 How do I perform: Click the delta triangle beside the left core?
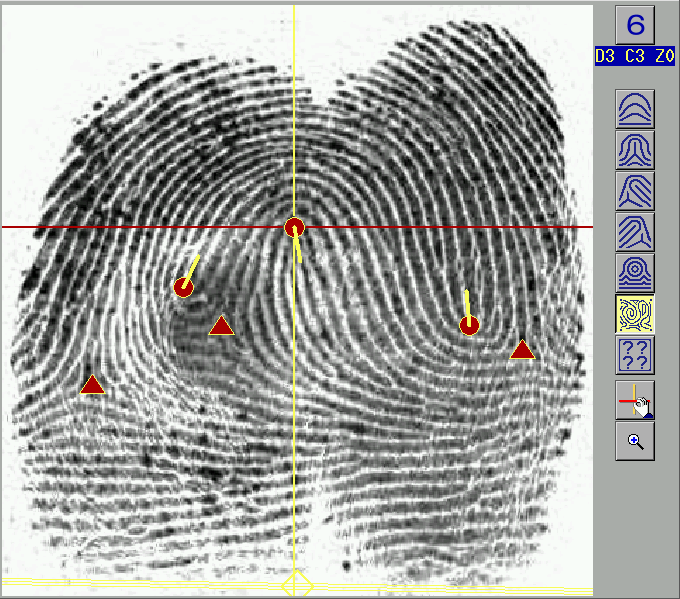[222, 326]
